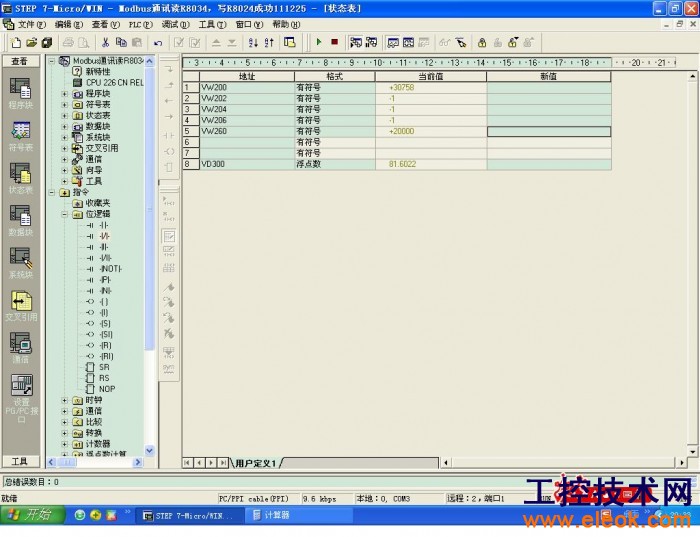This screenshot has width=700, height=537.
Task: Open the 帮助(H) menu
Action: (286, 25)
